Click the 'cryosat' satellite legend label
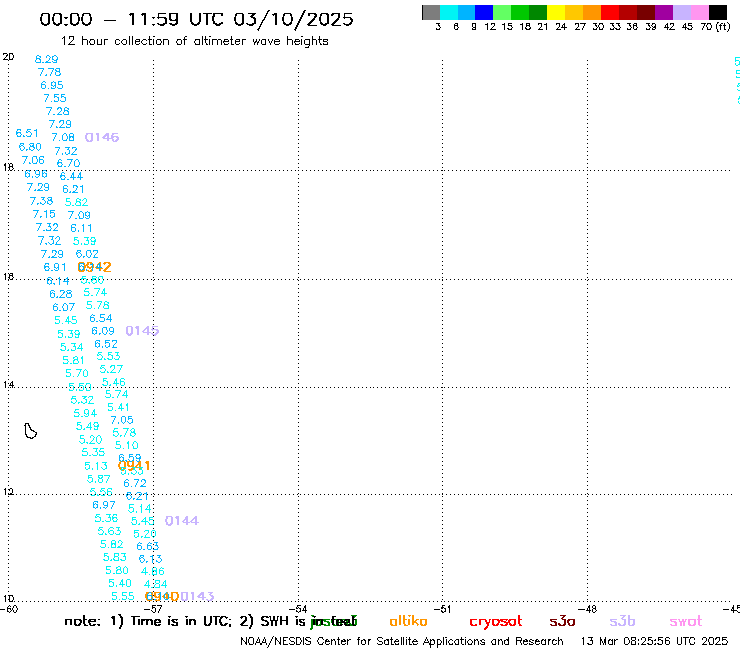 496,622
